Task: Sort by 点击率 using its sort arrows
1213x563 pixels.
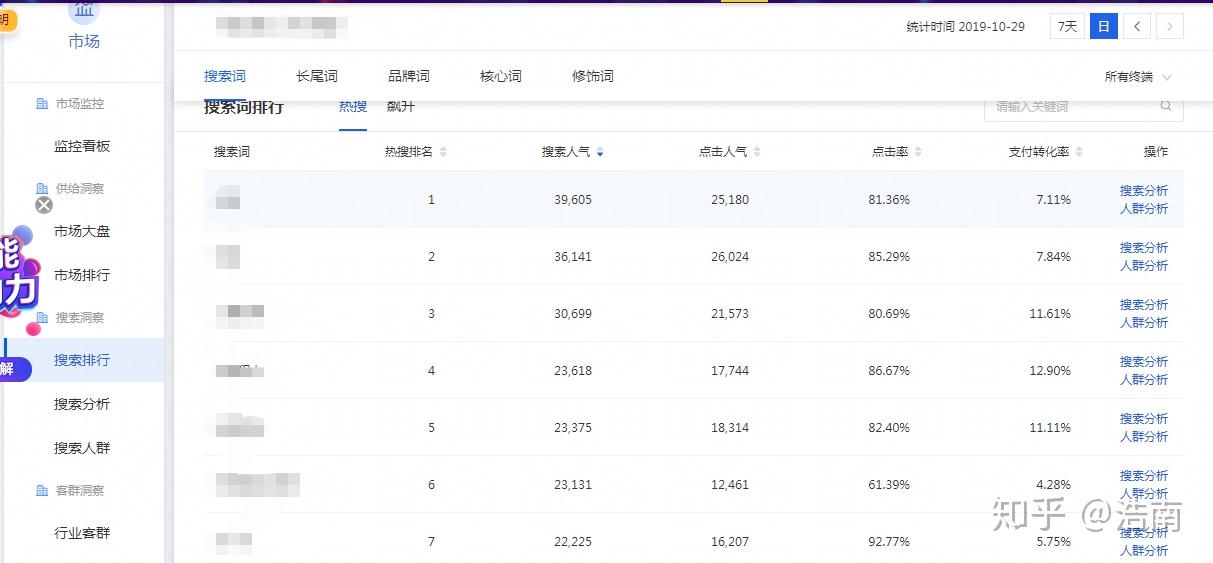Action: (918, 152)
